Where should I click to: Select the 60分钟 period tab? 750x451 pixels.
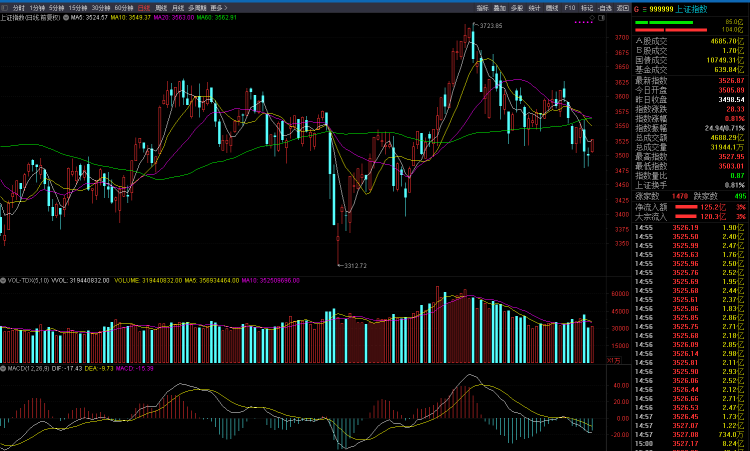coord(125,7)
